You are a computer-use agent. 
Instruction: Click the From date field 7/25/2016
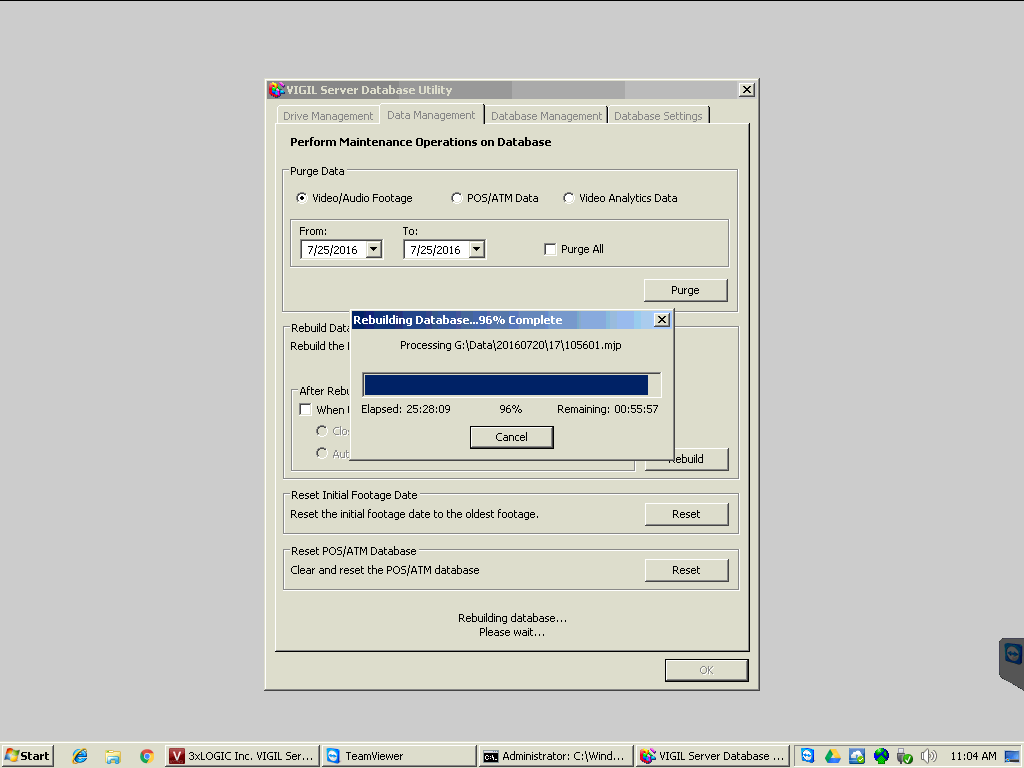click(333, 249)
